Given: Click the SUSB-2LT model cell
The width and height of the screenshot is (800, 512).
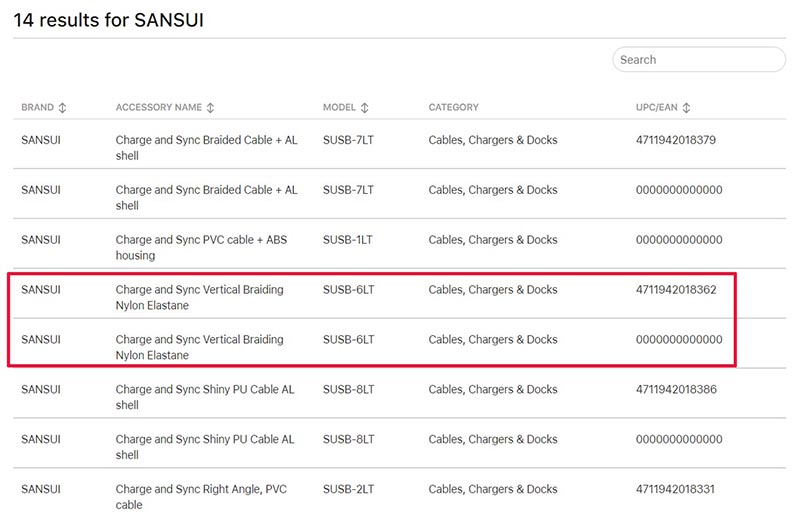Looking at the screenshot, I should point(348,489).
